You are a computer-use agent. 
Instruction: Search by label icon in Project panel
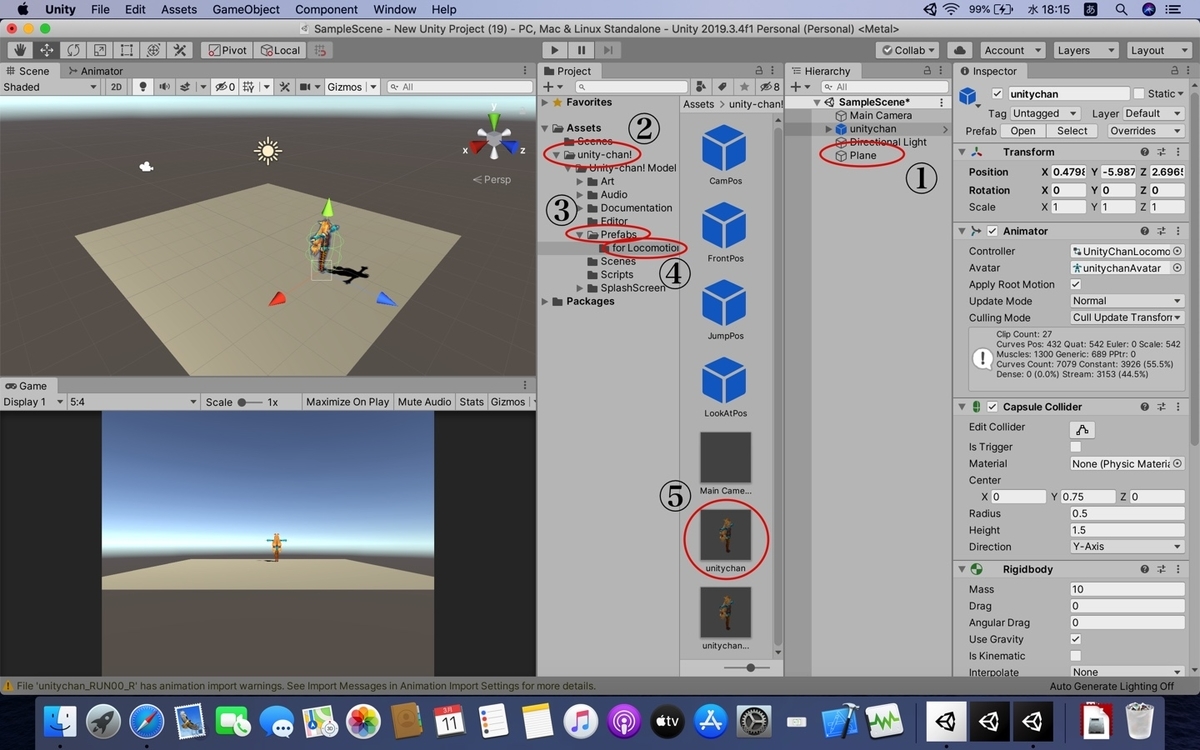coord(722,87)
